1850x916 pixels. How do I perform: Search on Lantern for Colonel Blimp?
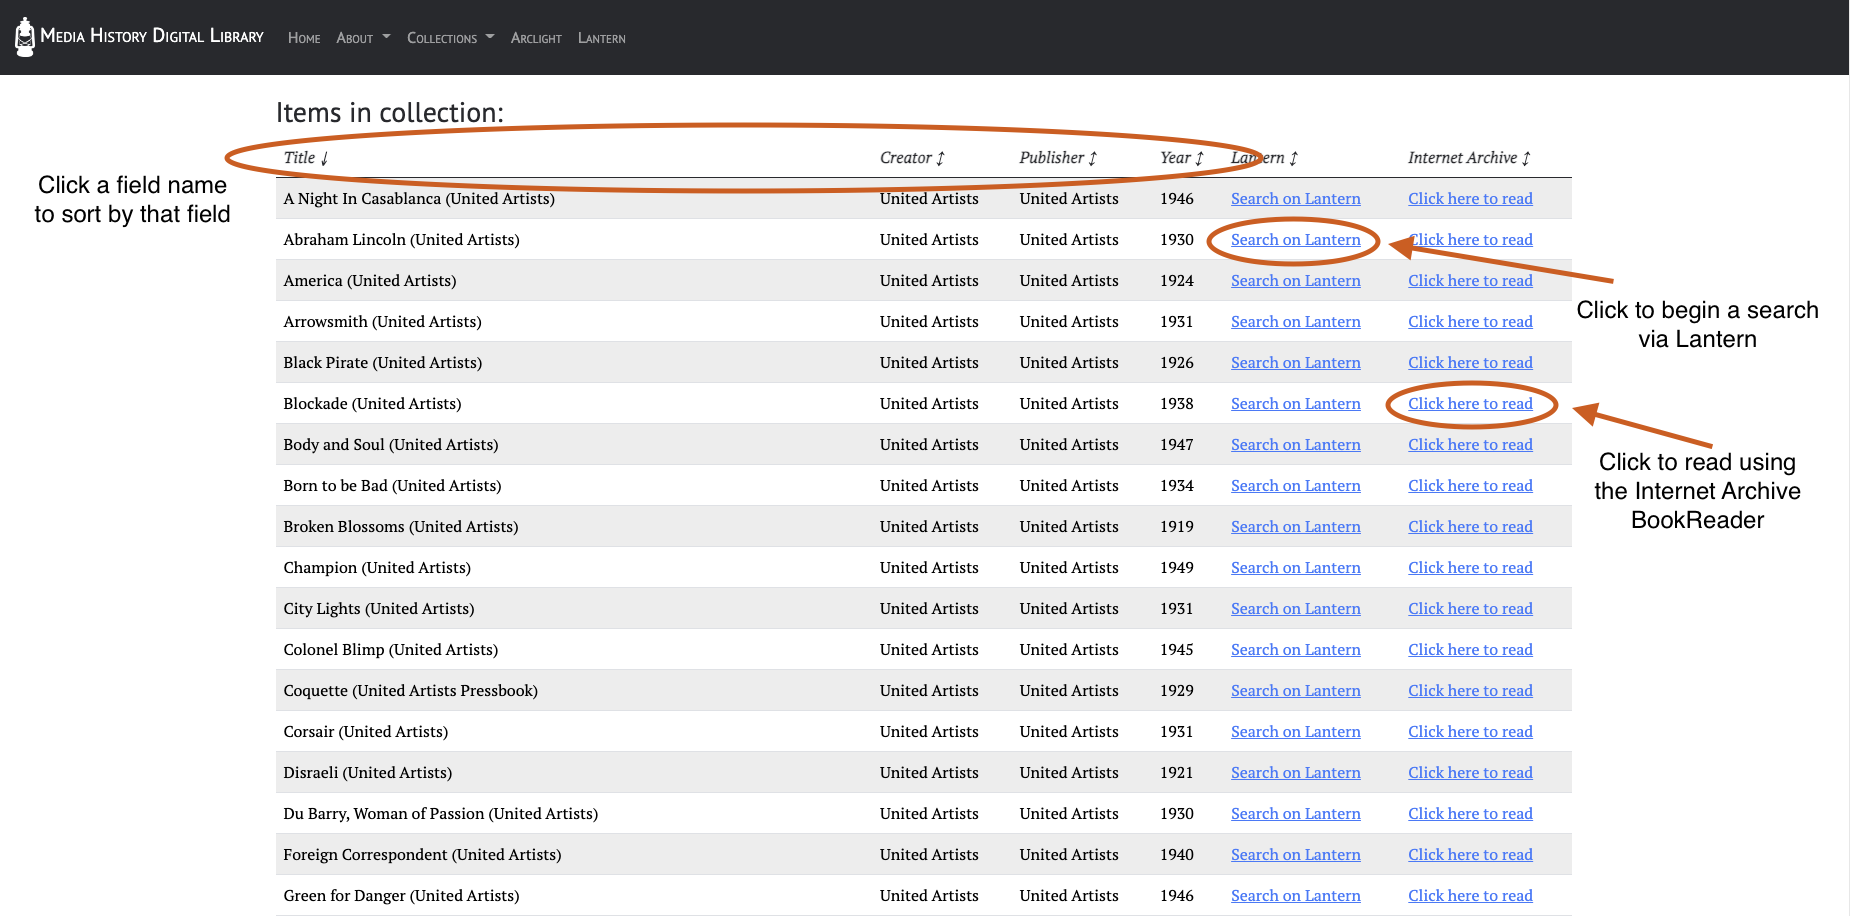click(1295, 650)
